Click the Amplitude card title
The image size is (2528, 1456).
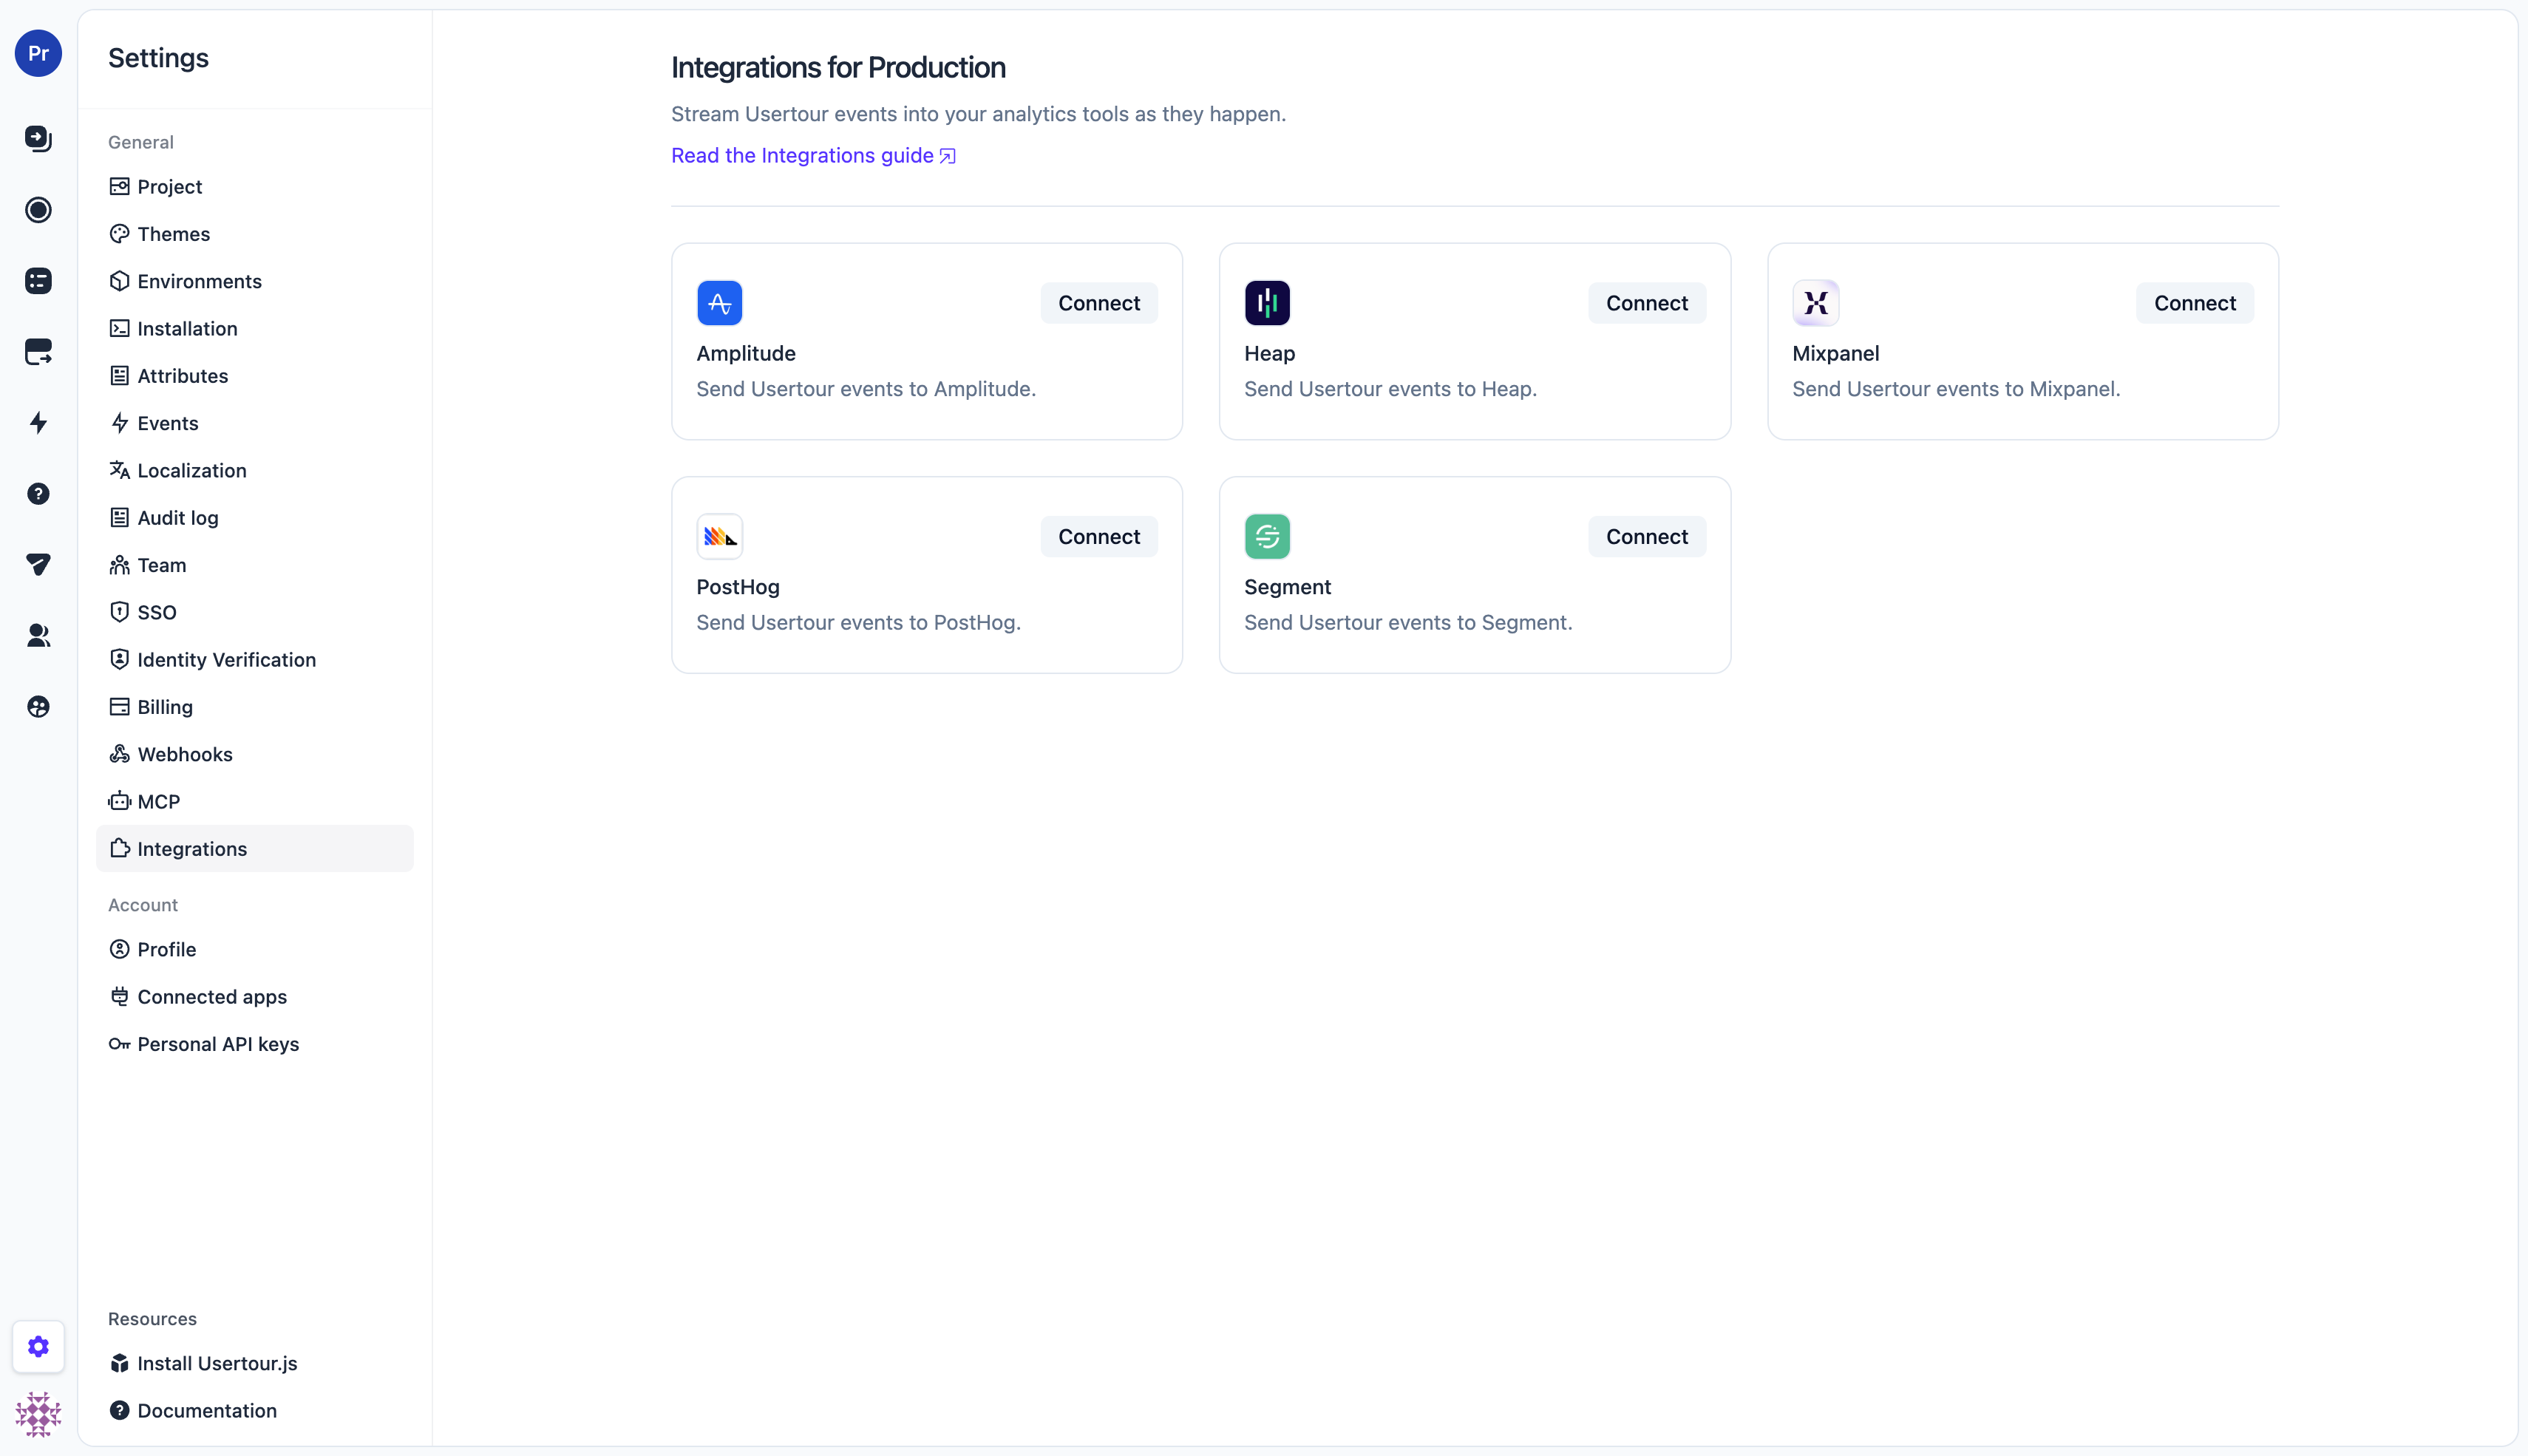coord(746,353)
